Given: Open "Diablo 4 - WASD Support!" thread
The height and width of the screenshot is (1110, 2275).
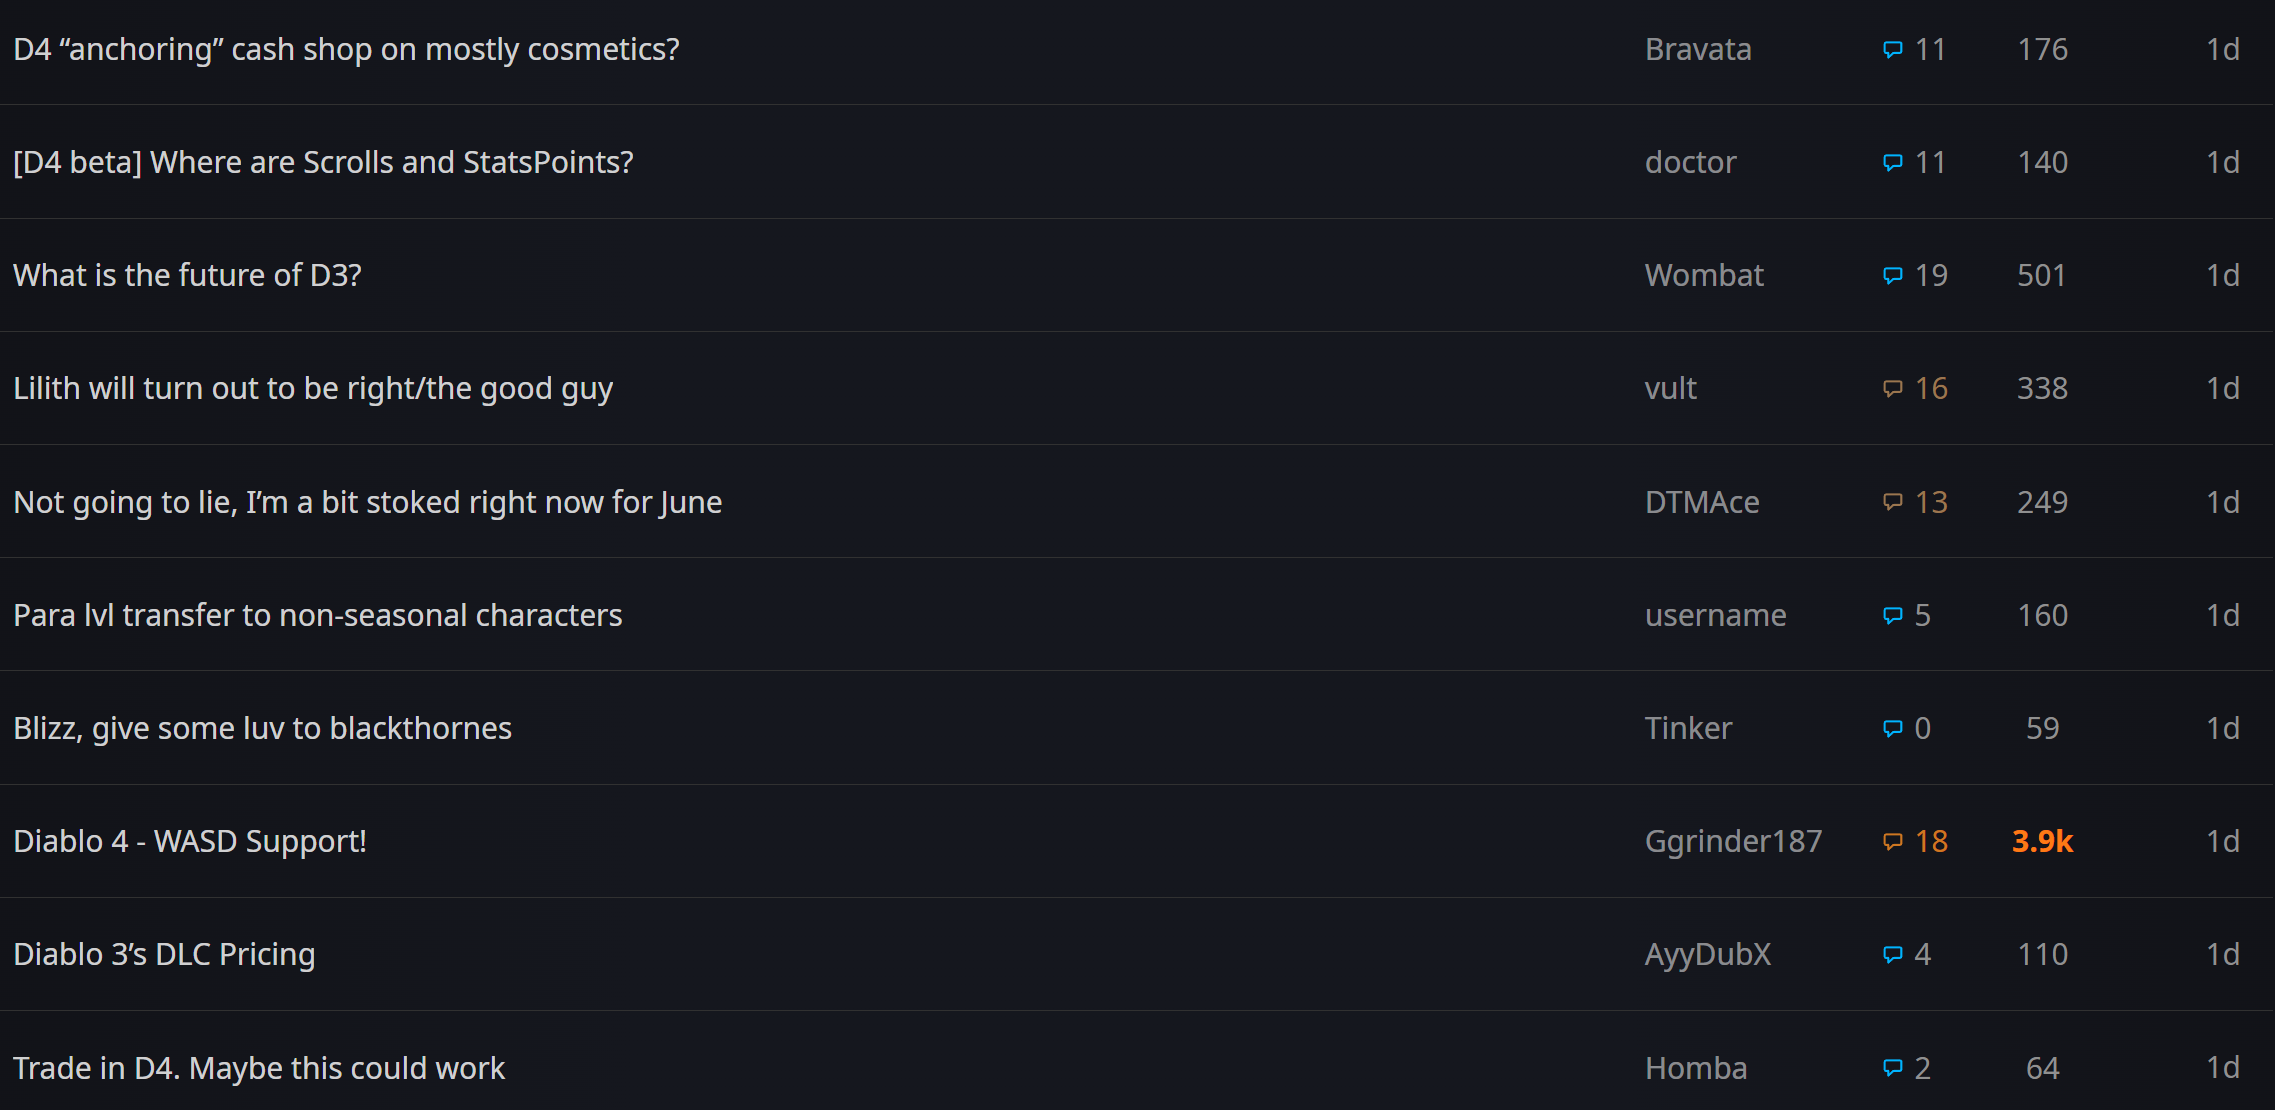Looking at the screenshot, I should click(x=190, y=841).
